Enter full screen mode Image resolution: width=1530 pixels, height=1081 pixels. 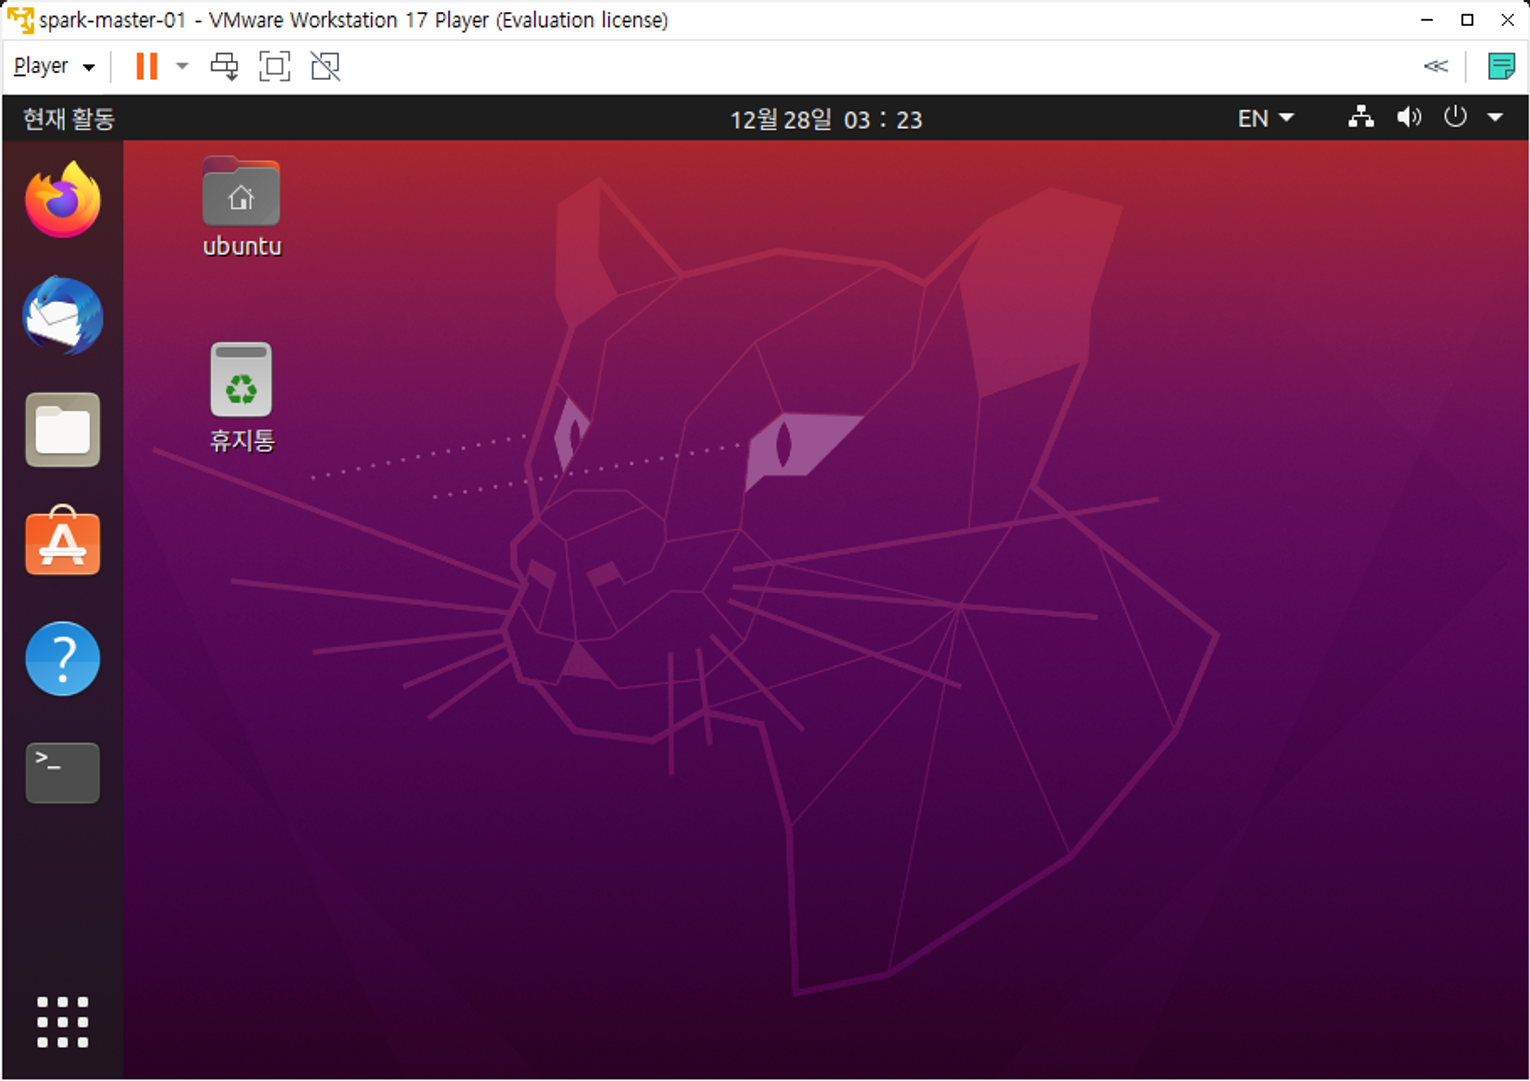click(274, 66)
